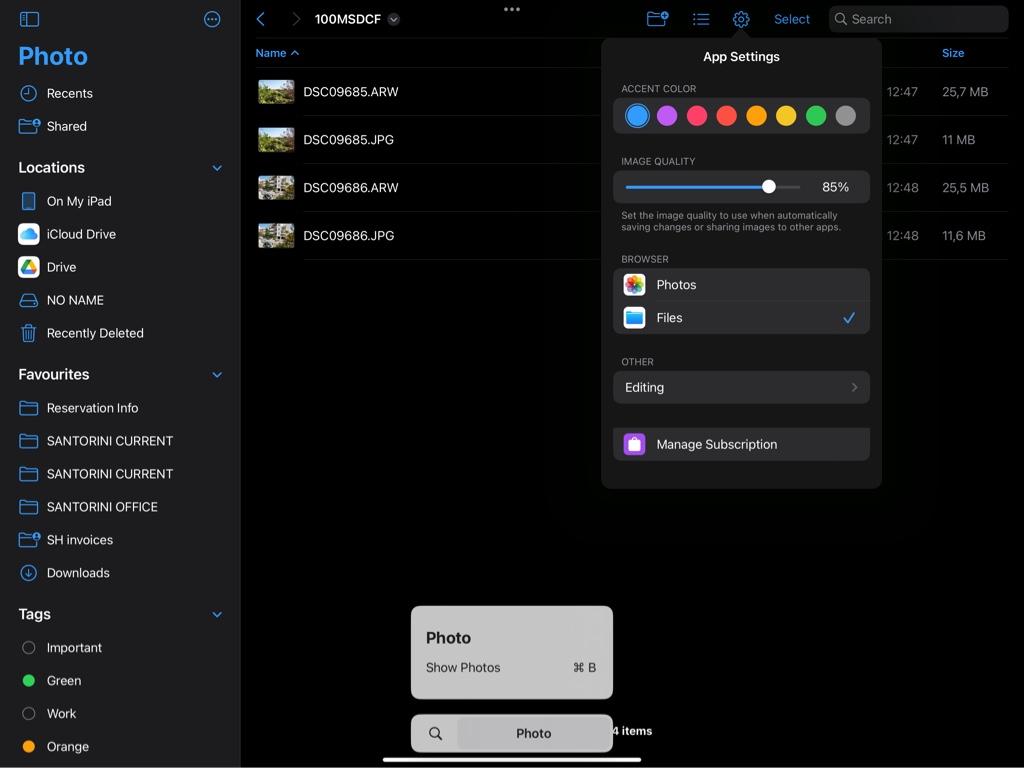This screenshot has height=768, width=1024.
Task: Collapse the Favourites section
Action: (217, 375)
